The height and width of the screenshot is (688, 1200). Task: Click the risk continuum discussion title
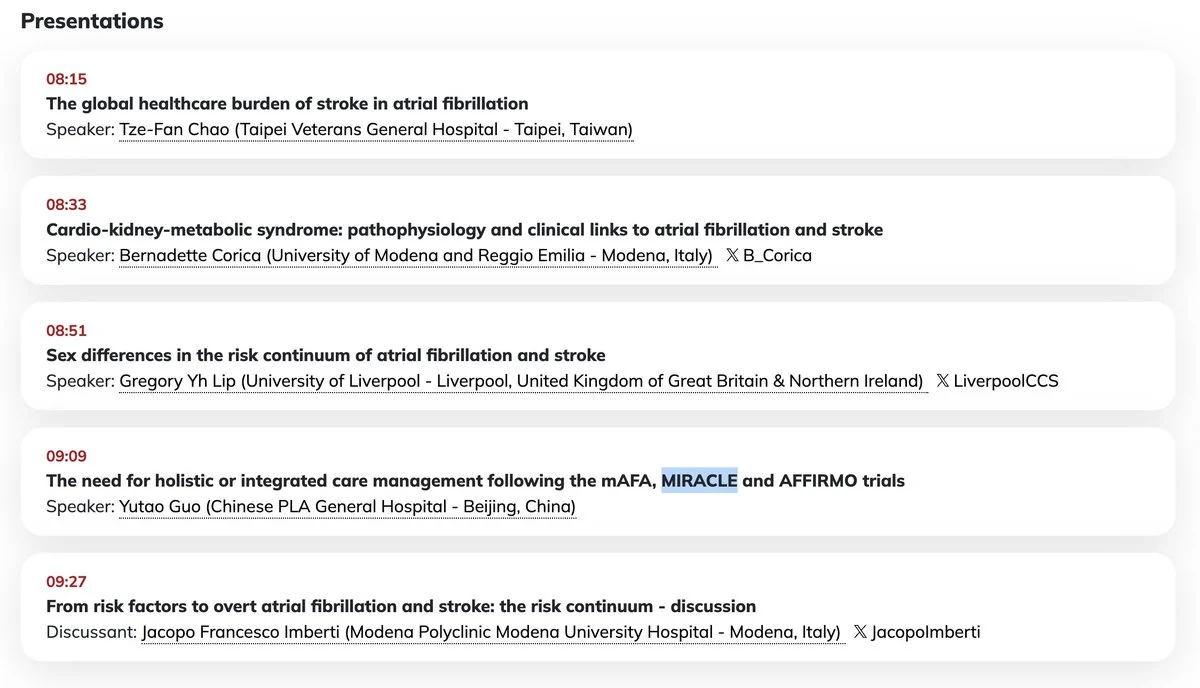click(401, 606)
